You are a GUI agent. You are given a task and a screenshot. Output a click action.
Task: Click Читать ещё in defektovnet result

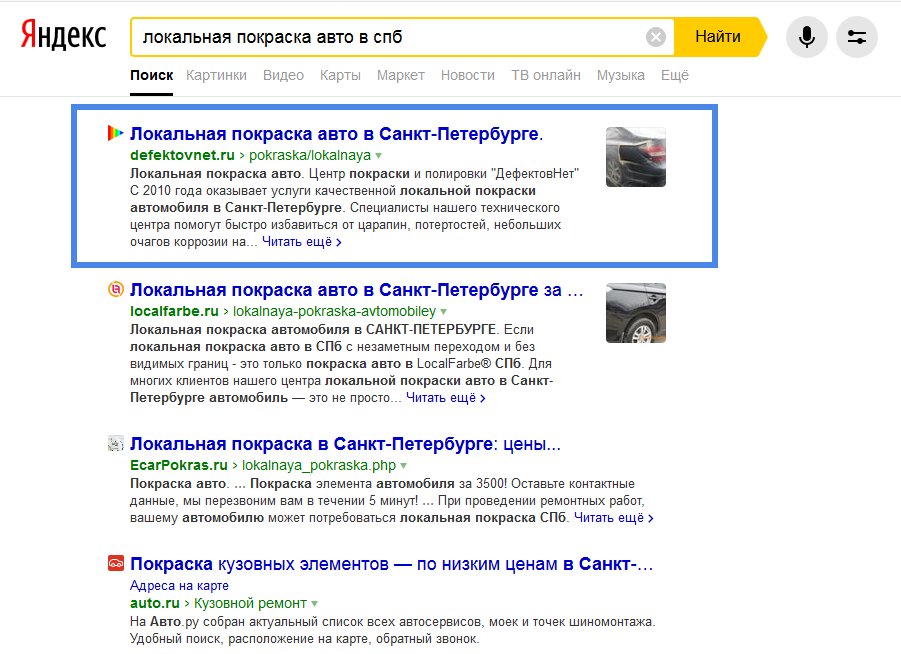pyautogui.click(x=302, y=242)
